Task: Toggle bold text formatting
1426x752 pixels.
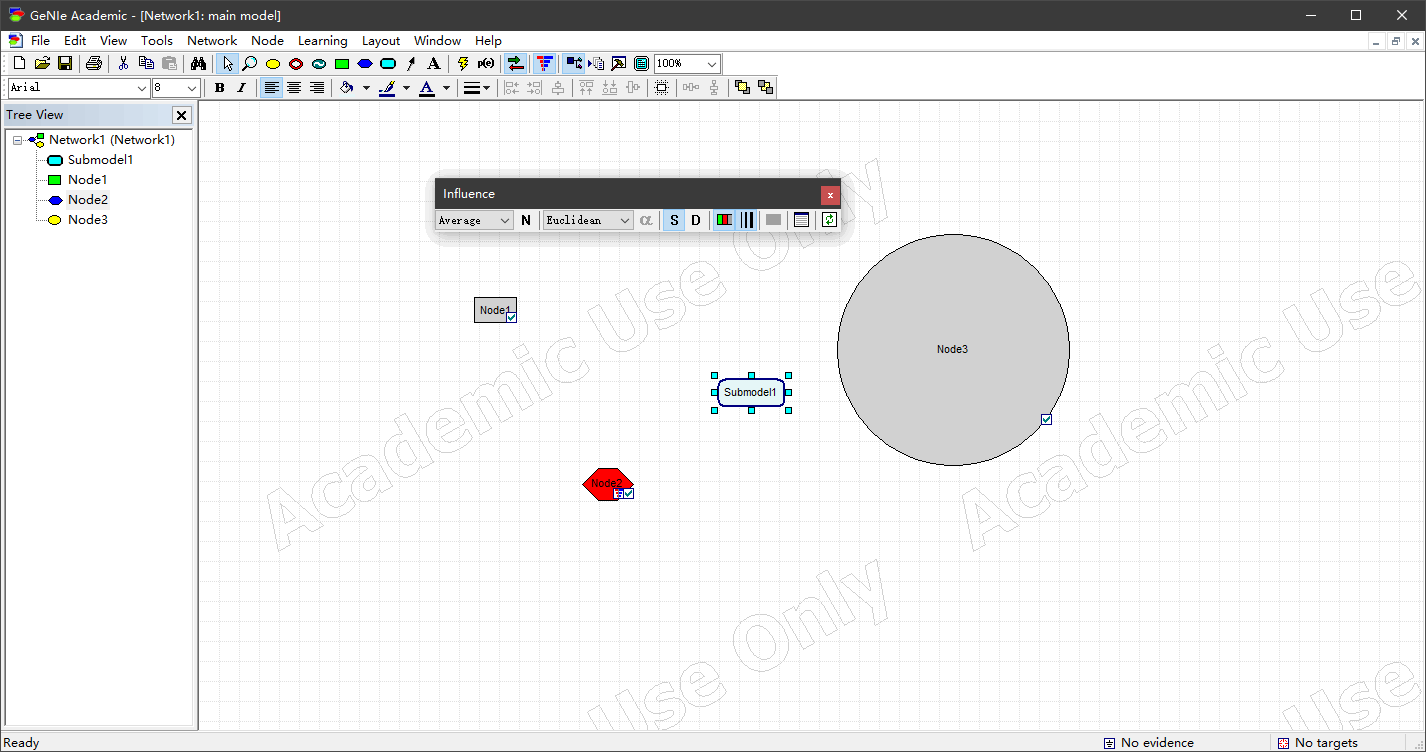Action: 219,88
